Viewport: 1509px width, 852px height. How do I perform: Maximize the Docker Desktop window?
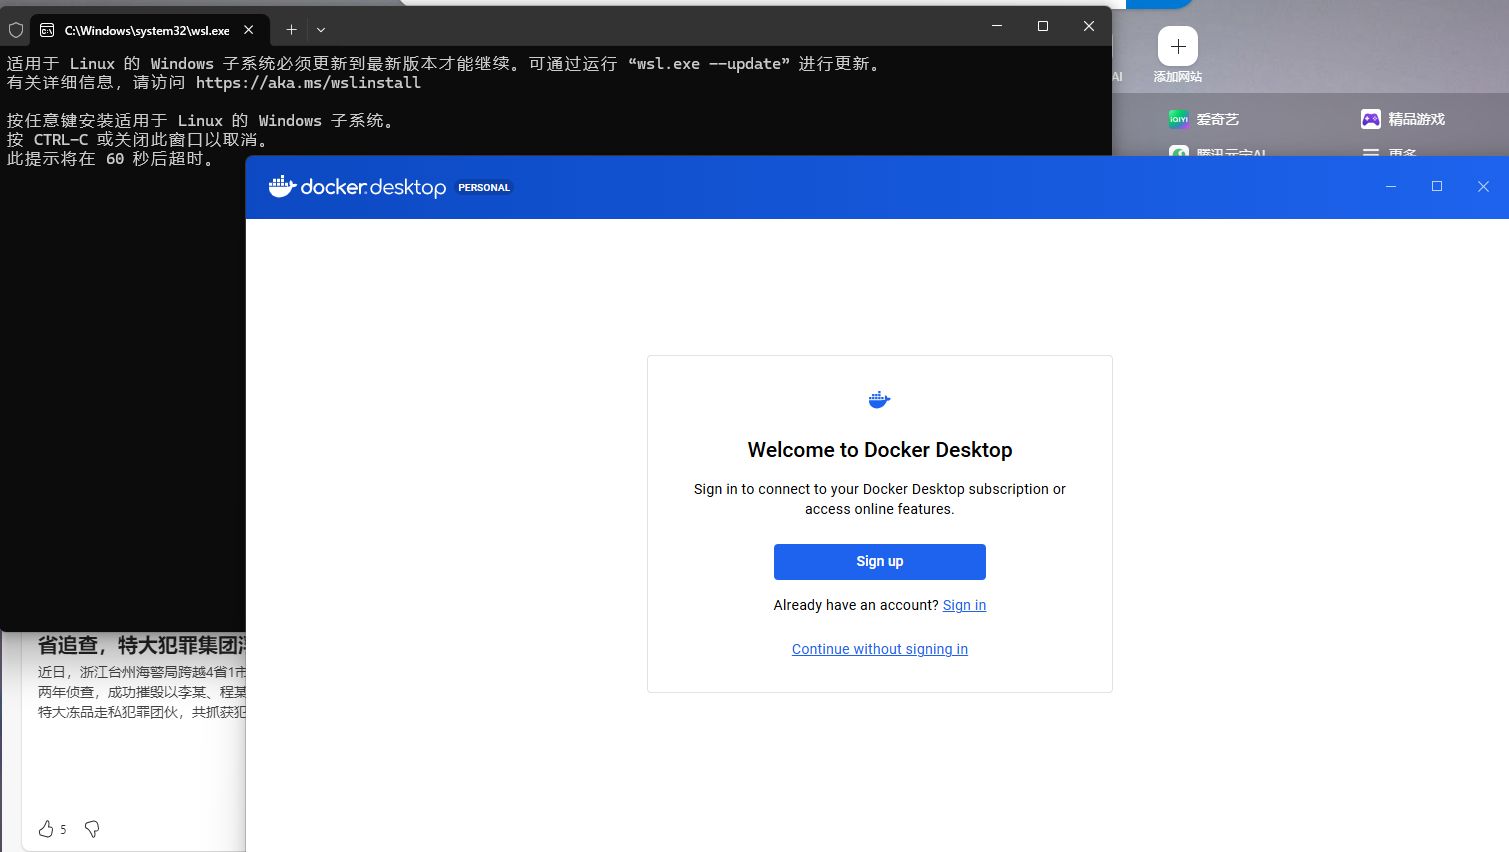[1437, 187]
